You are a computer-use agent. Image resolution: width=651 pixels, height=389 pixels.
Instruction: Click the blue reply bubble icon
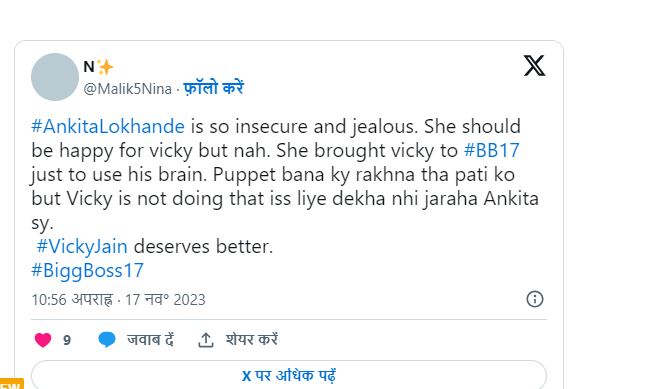click(107, 340)
